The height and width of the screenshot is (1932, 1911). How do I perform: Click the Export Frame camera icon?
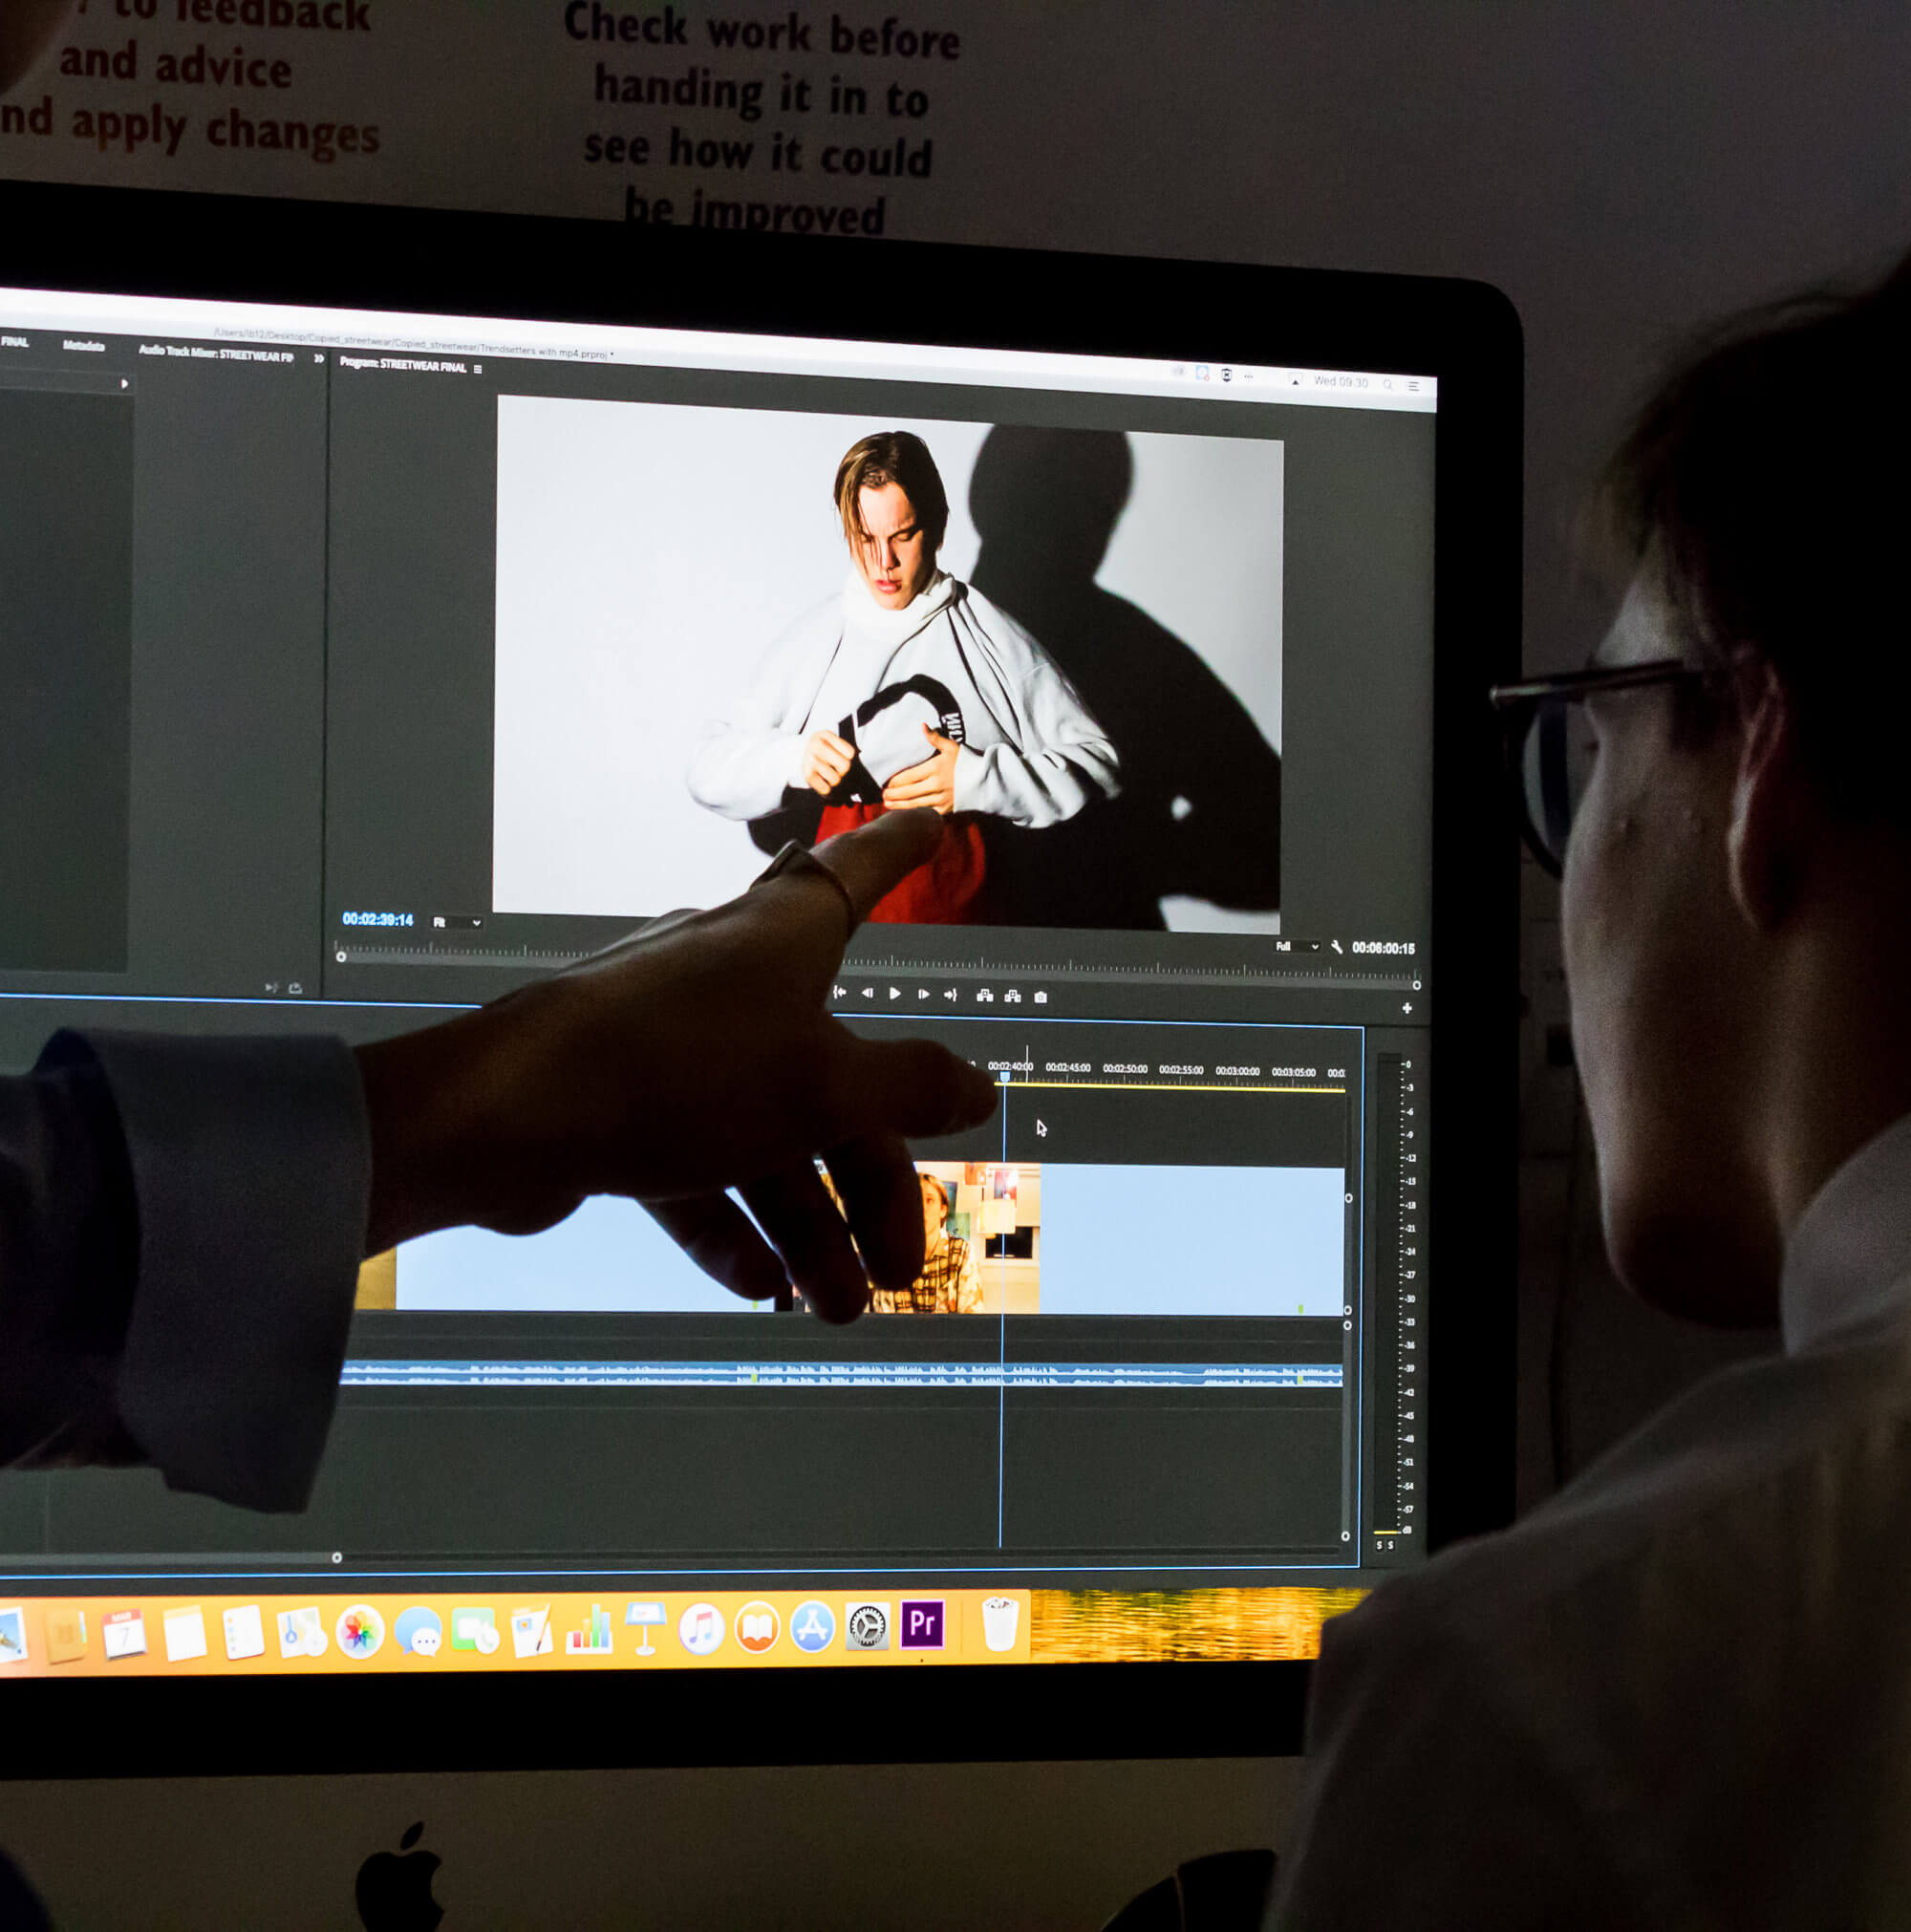point(1041,996)
